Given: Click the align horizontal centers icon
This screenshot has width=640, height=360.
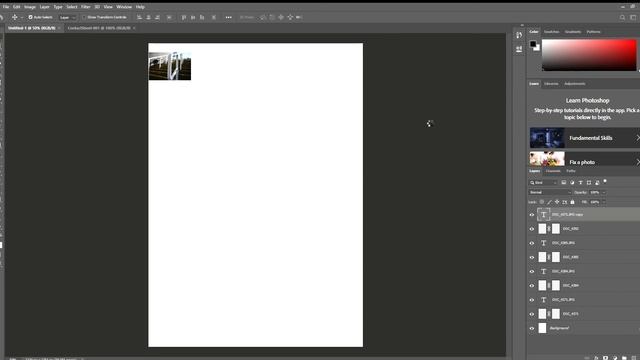Looking at the screenshot, I should pos(149,17).
